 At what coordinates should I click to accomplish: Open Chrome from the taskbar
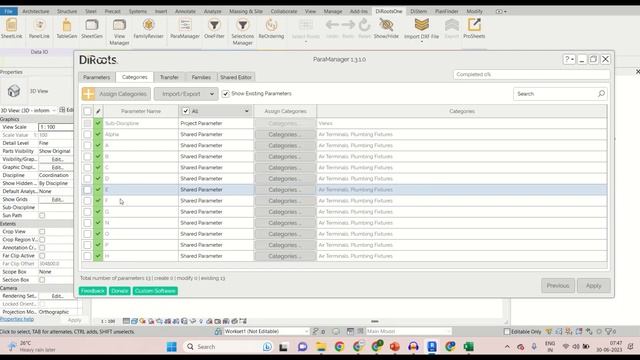coord(339,347)
